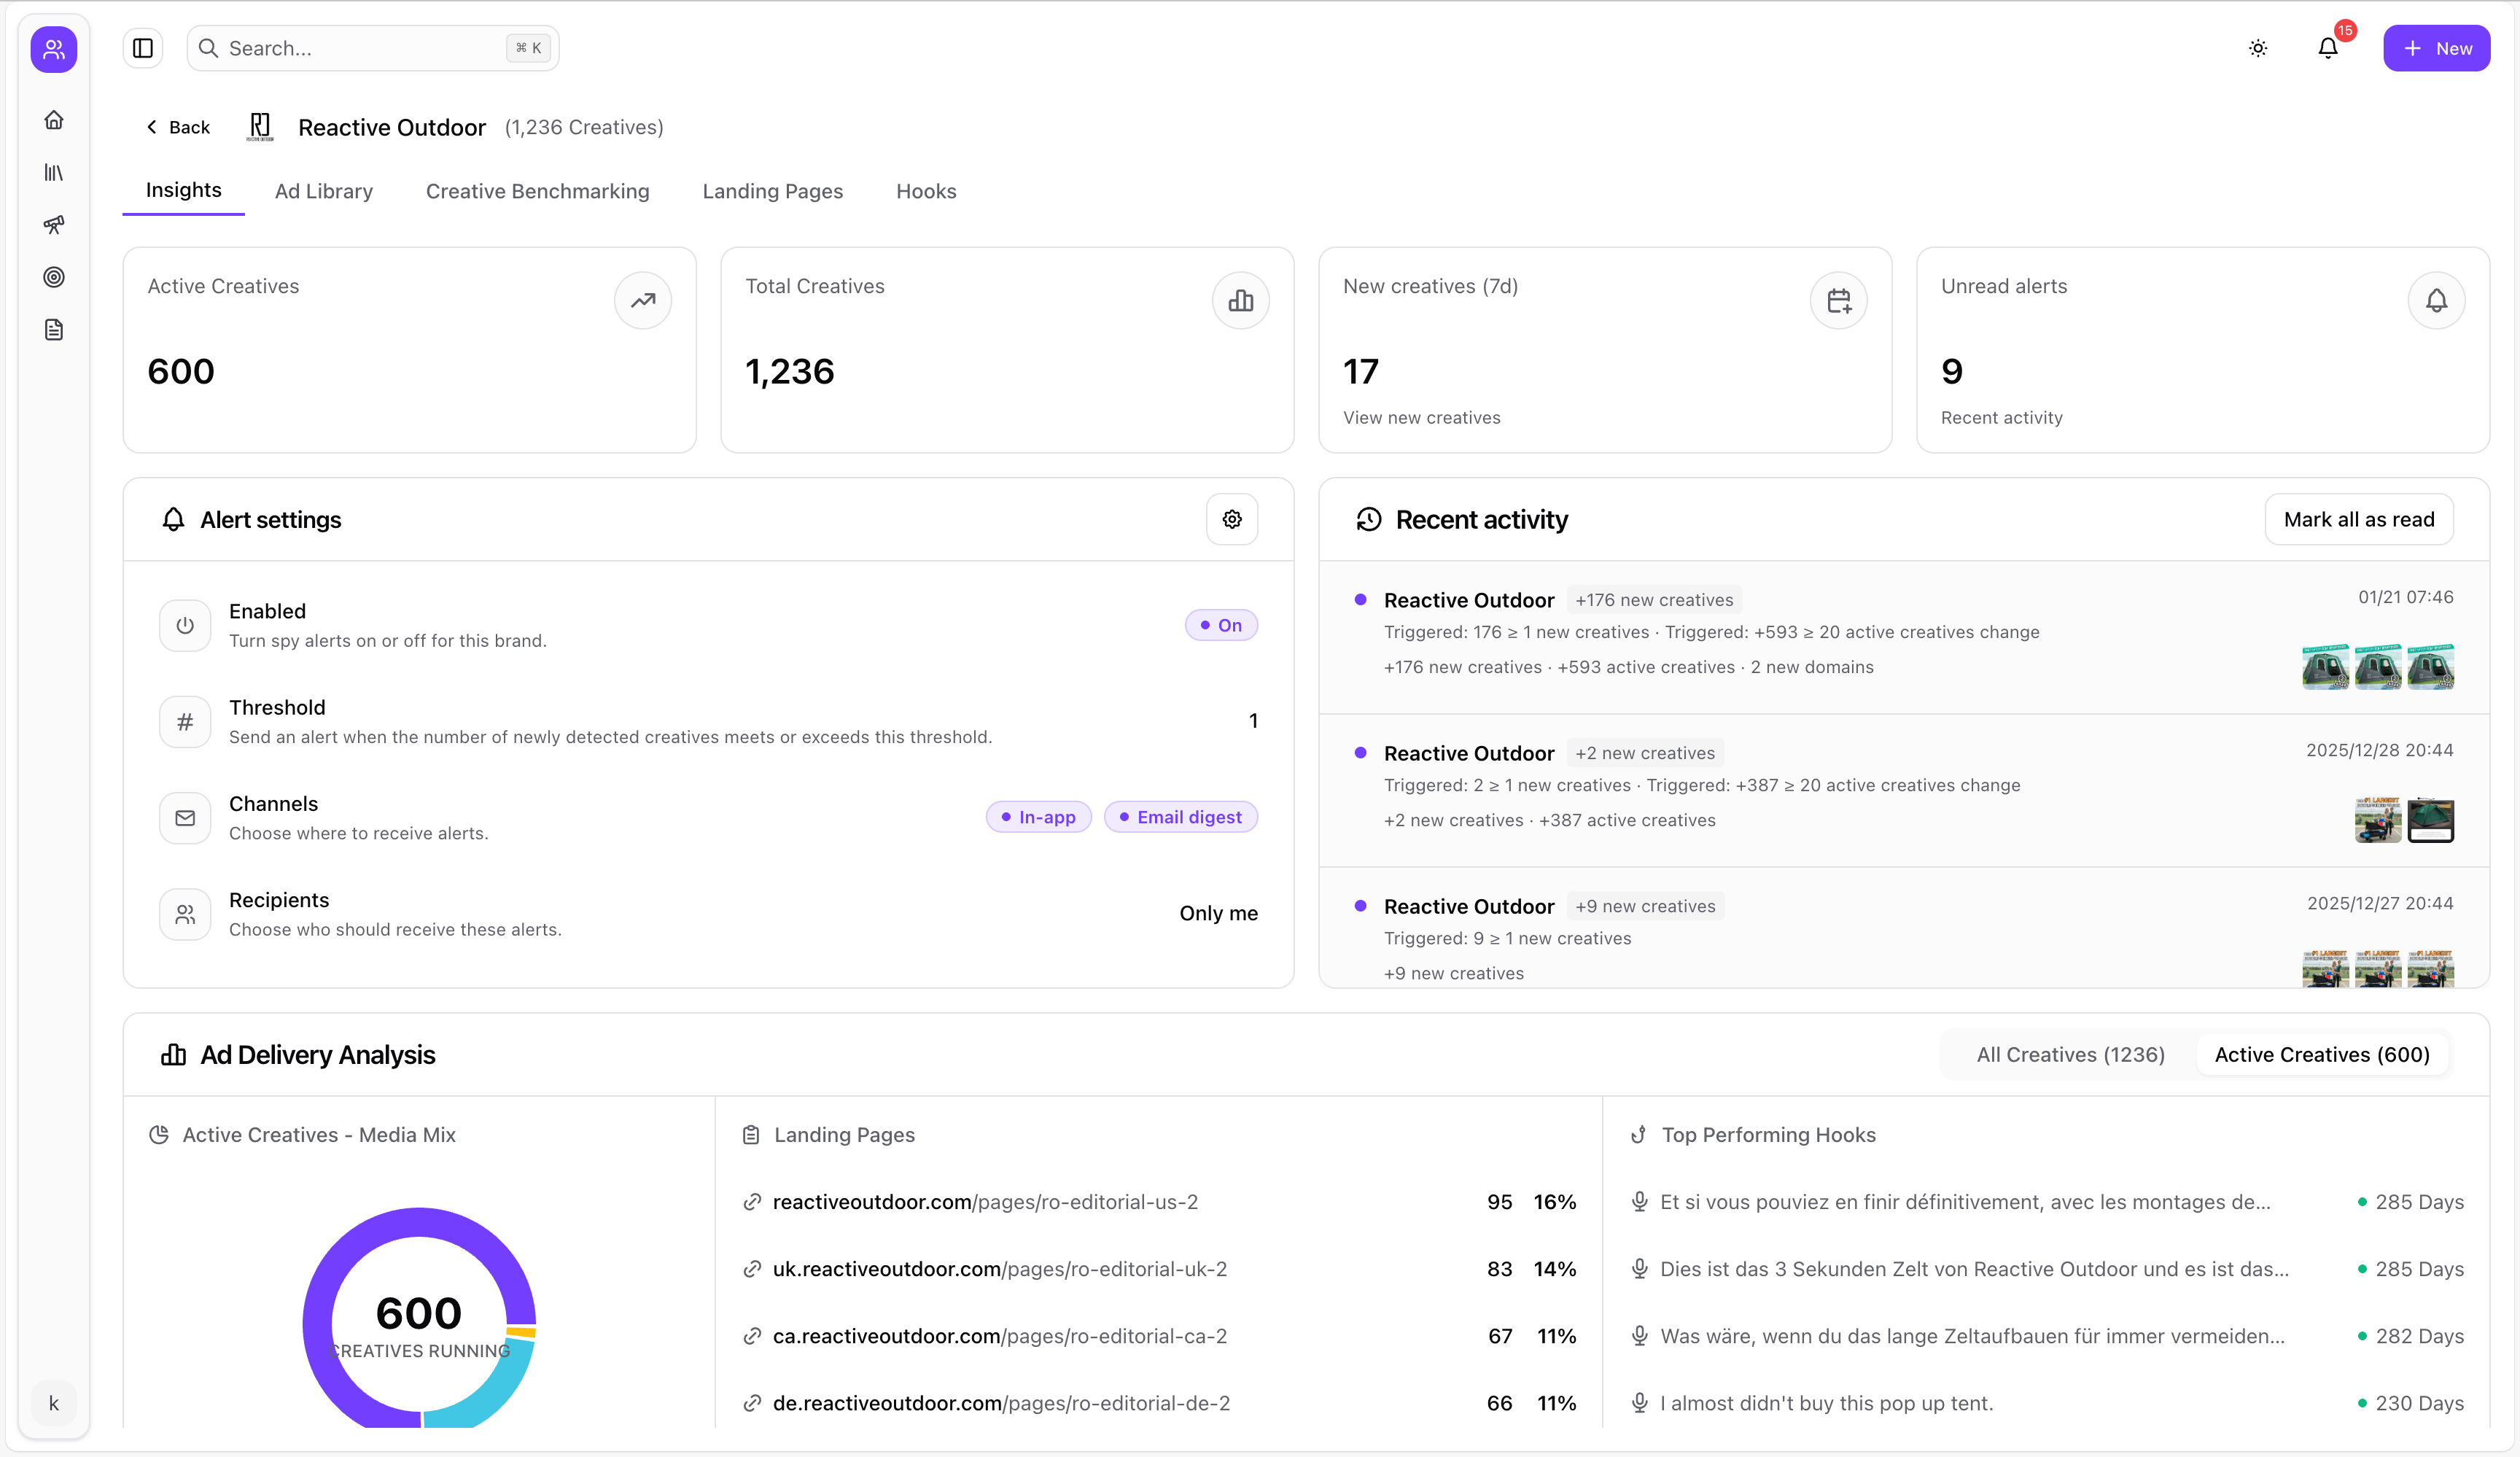Viewport: 2520px width, 1457px height.
Task: Toggle the In-app channel chip
Action: [x=1038, y=817]
